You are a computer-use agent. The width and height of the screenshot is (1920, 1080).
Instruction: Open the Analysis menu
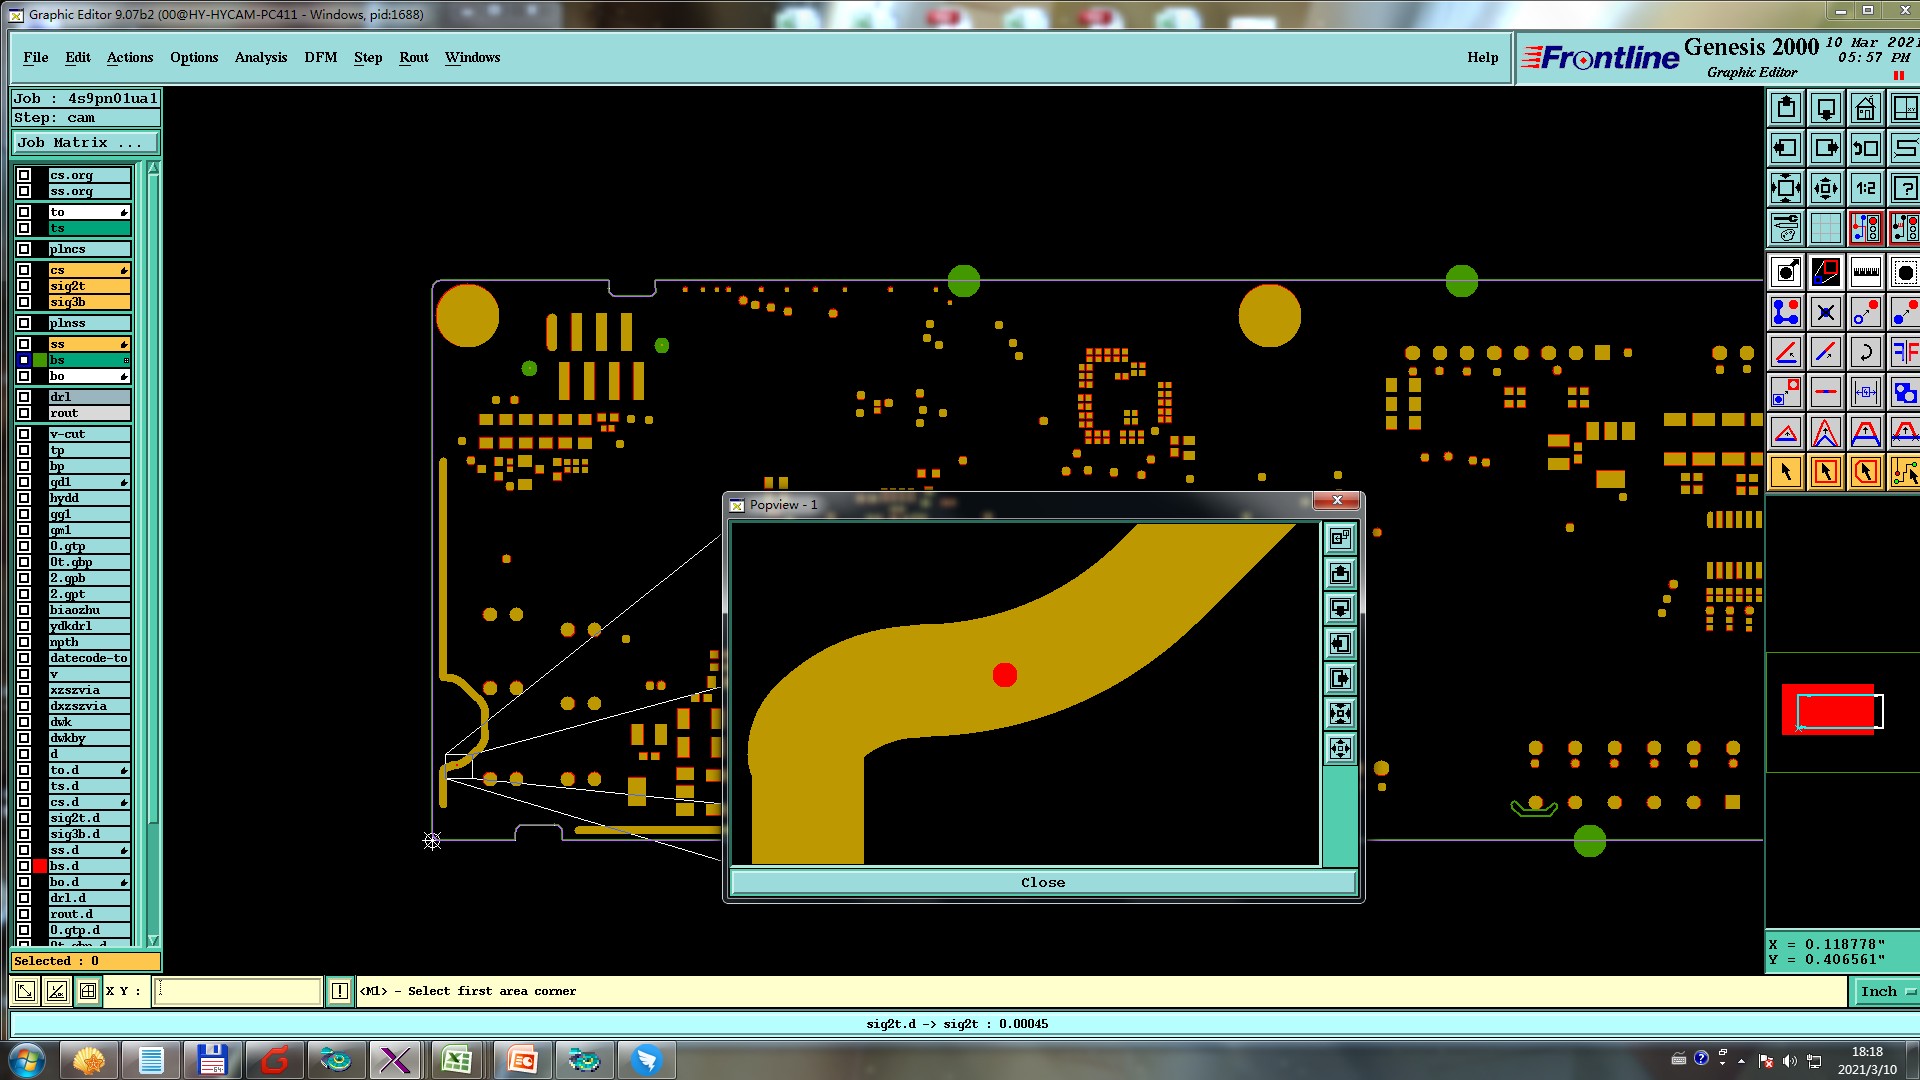pyautogui.click(x=260, y=57)
